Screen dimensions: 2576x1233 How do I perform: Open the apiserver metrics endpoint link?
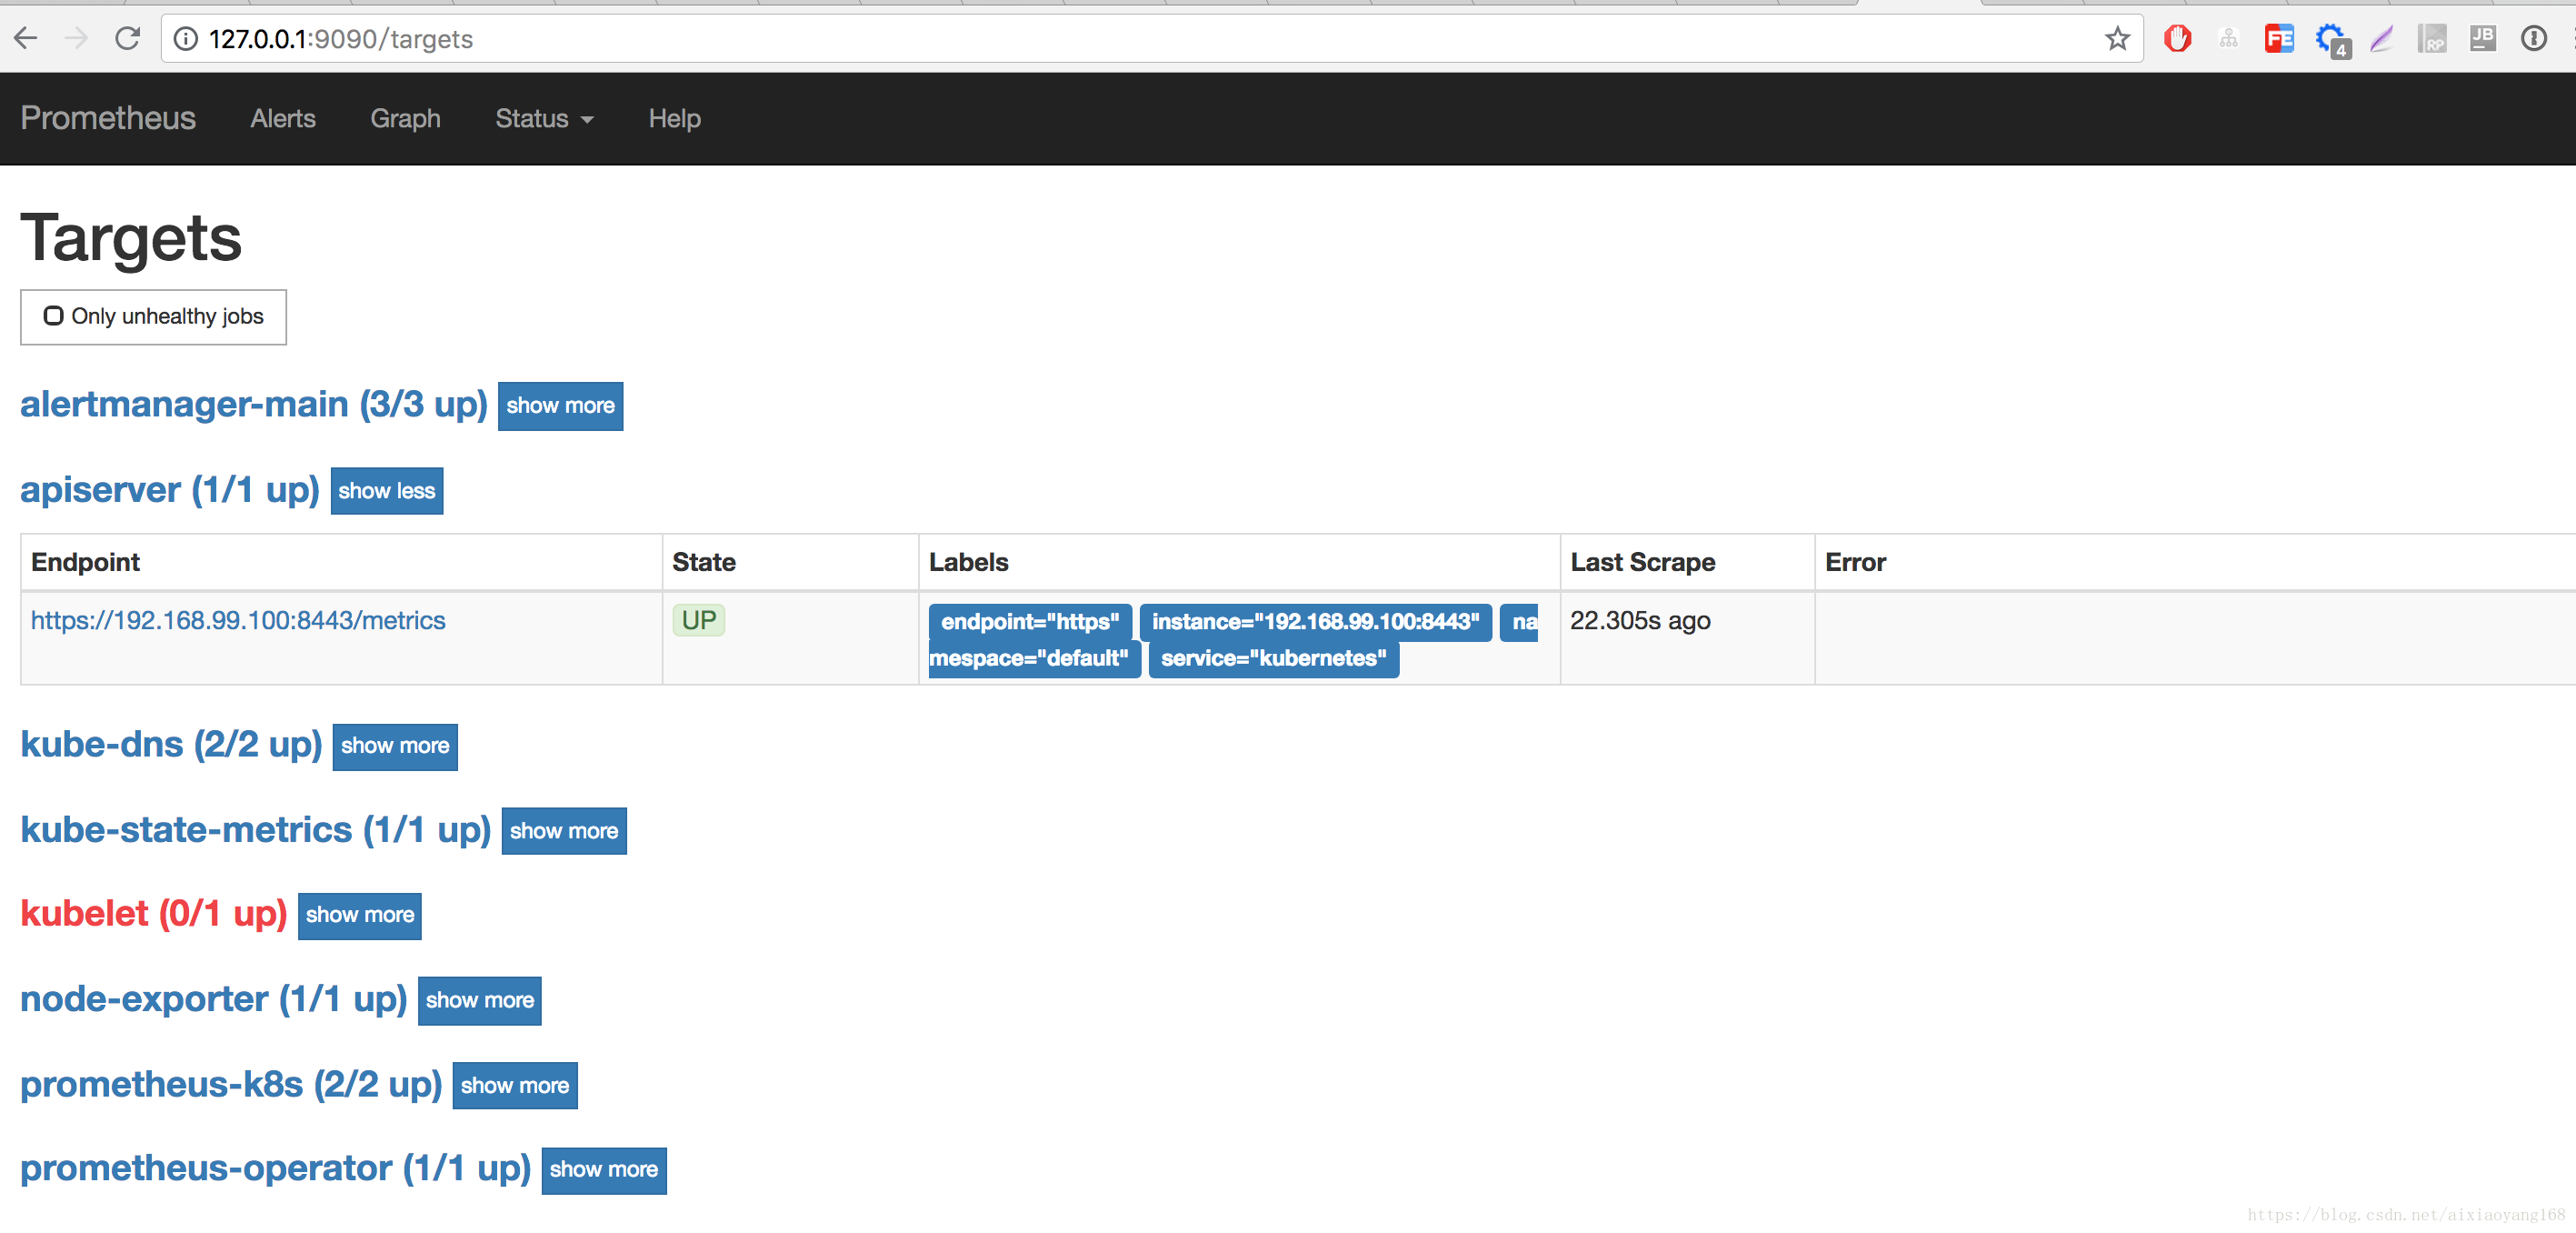(238, 620)
